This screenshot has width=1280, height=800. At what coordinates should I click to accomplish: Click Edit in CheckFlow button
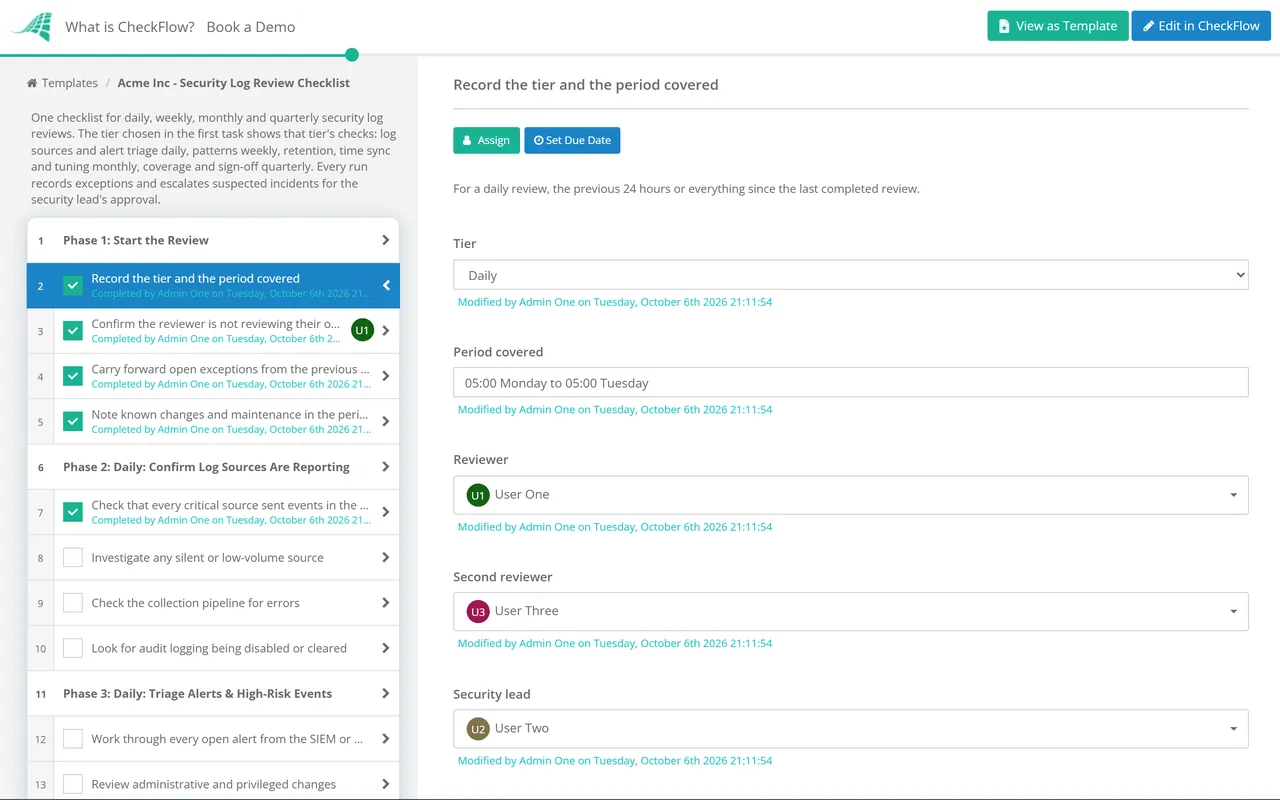tap(1201, 26)
